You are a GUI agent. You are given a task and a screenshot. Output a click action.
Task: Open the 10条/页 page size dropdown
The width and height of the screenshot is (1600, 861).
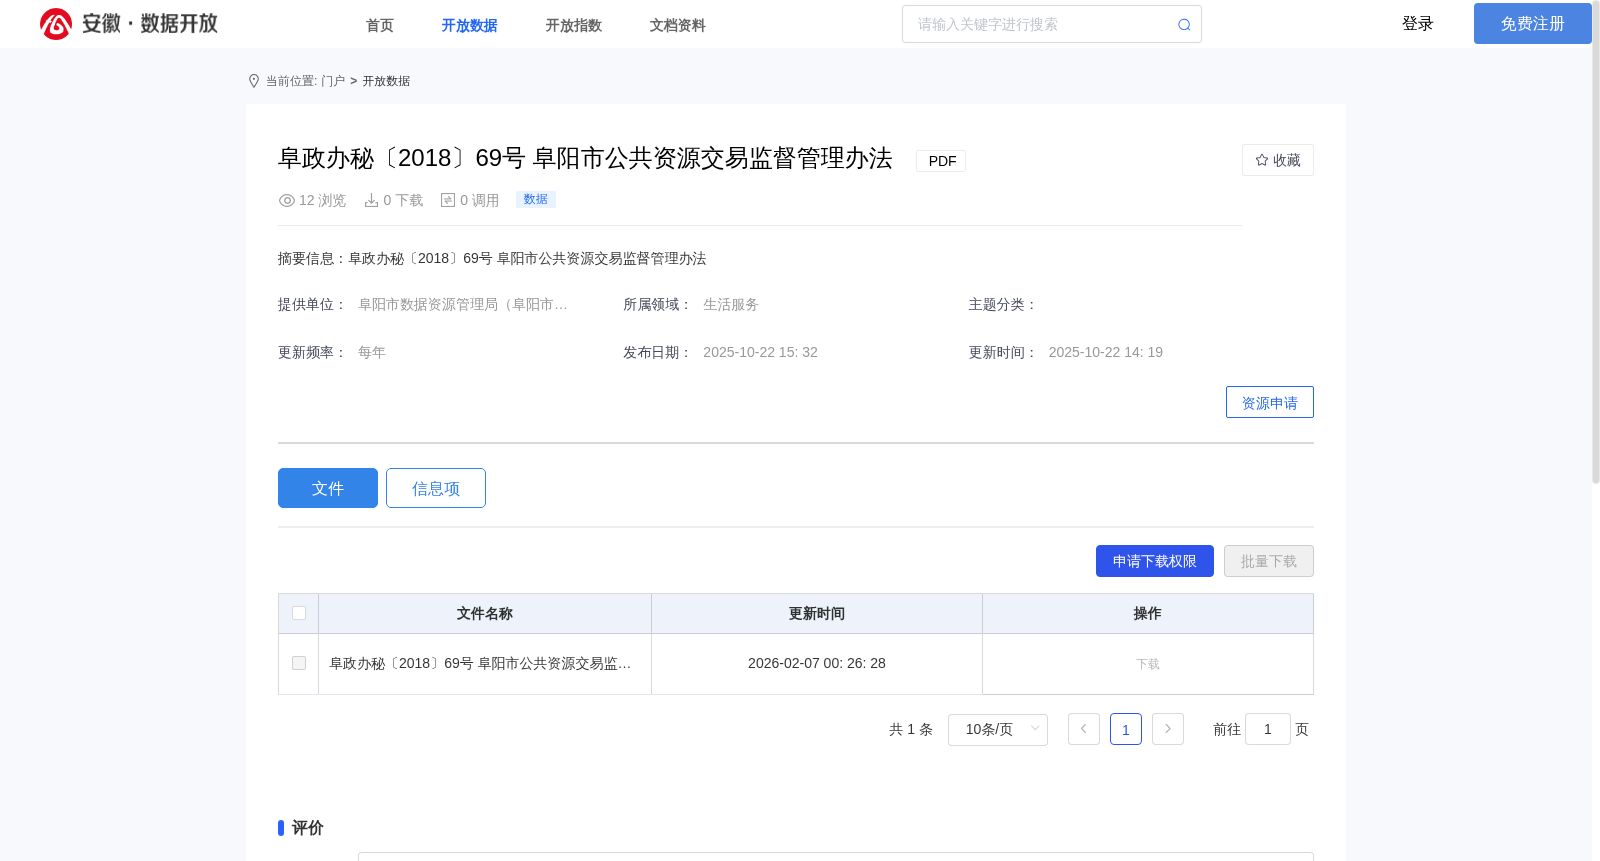(x=998, y=729)
